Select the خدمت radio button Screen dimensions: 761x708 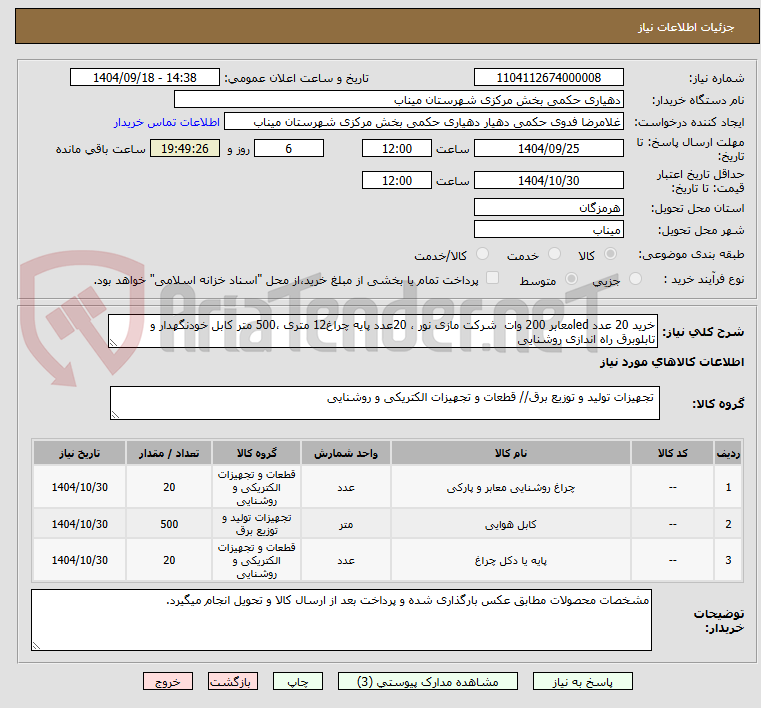[554, 254]
